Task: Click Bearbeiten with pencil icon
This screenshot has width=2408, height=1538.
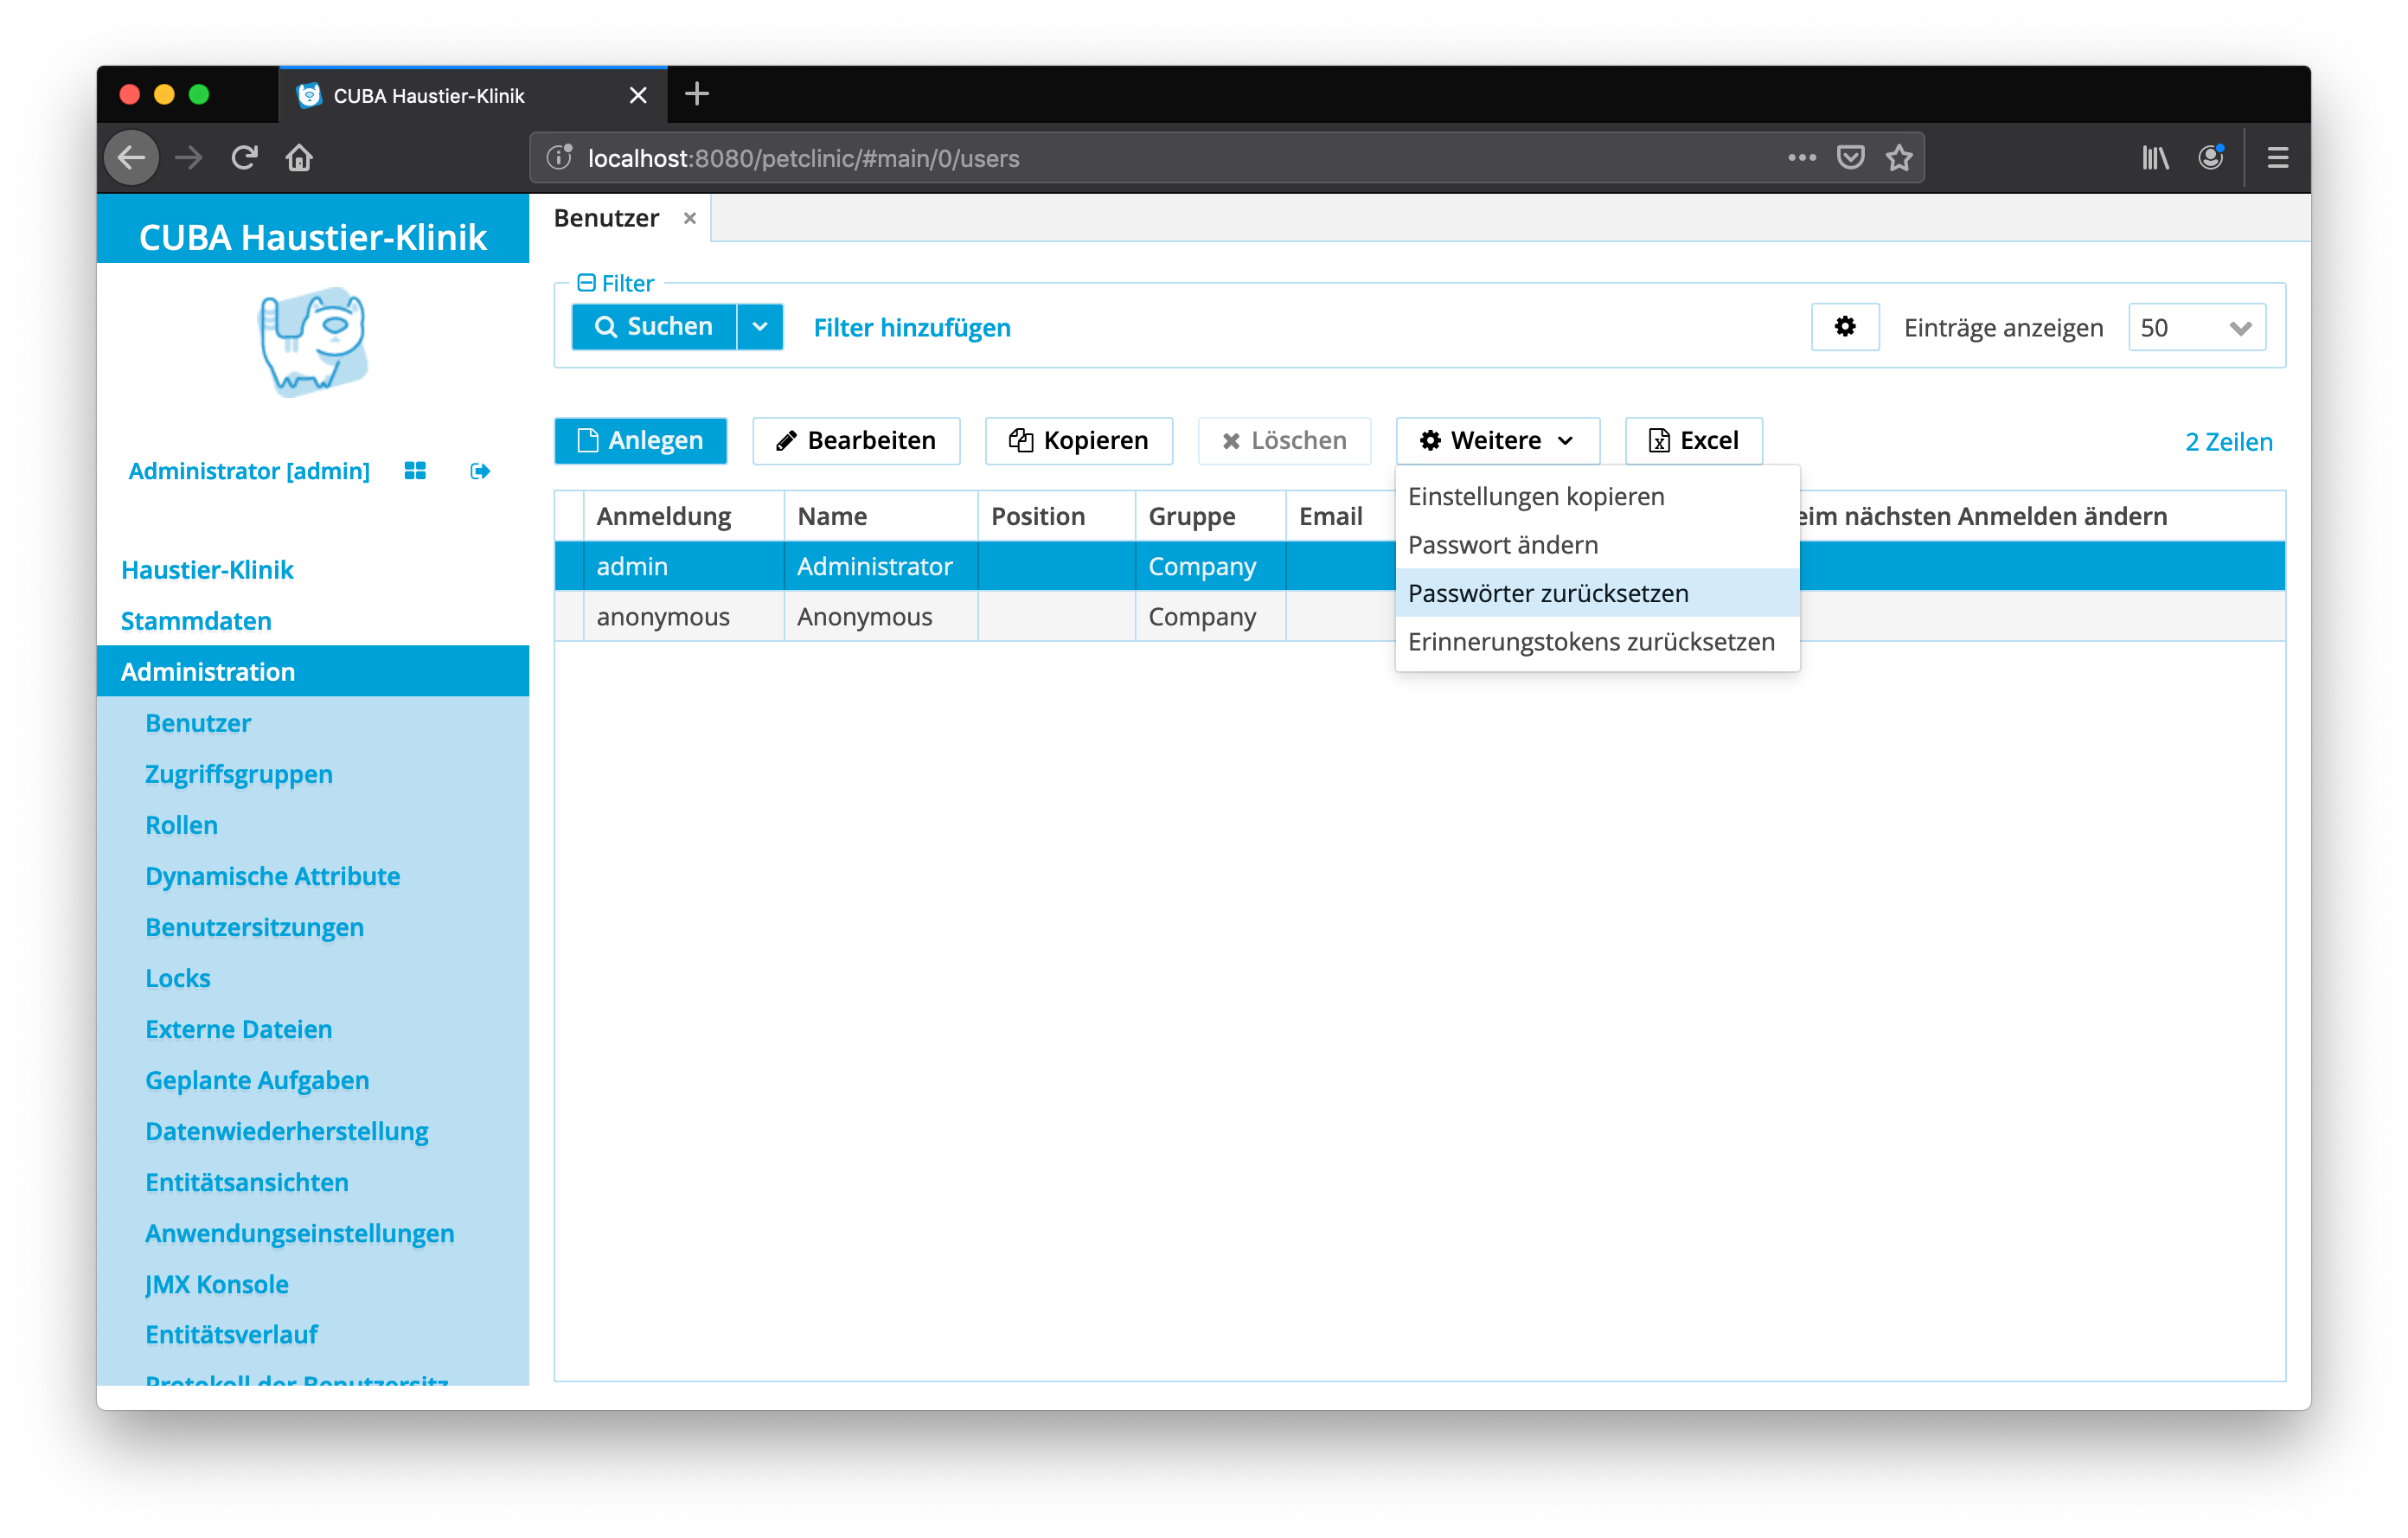Action: [856, 440]
